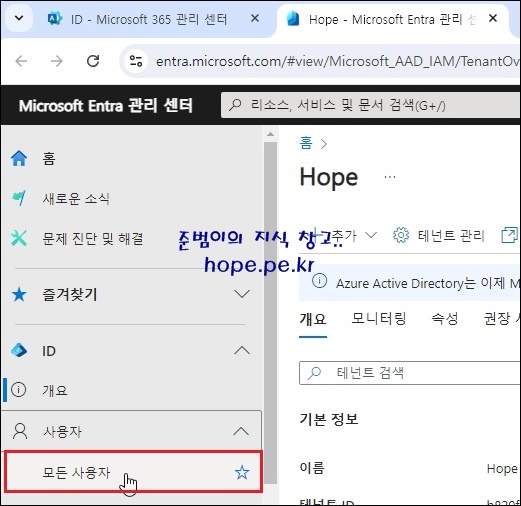Viewport: 521px width, 506px height.
Task: Click the Hope page heading
Action: (329, 177)
